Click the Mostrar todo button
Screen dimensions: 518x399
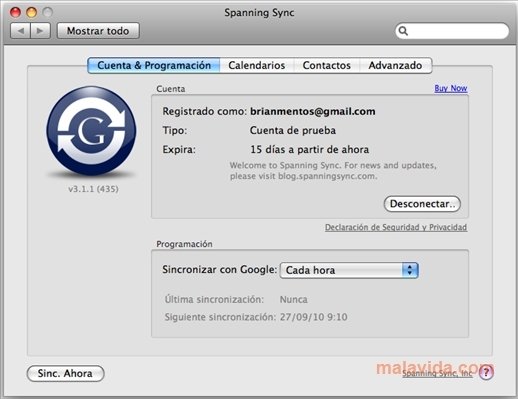tap(98, 31)
